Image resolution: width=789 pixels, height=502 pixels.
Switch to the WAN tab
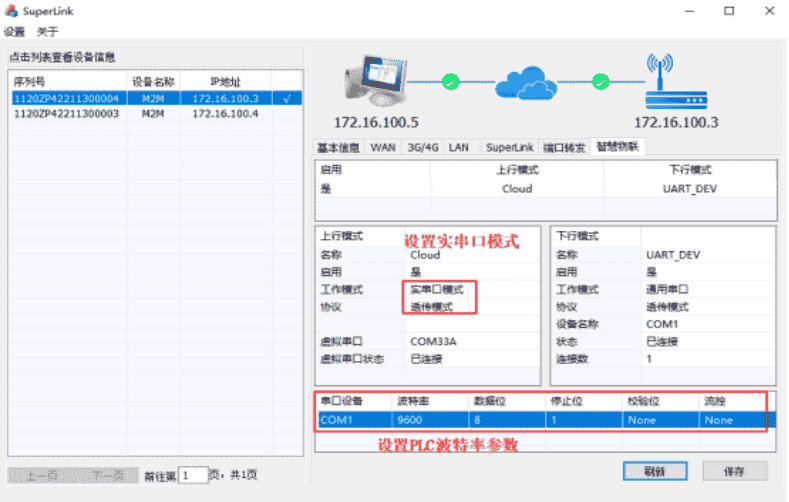[383, 147]
